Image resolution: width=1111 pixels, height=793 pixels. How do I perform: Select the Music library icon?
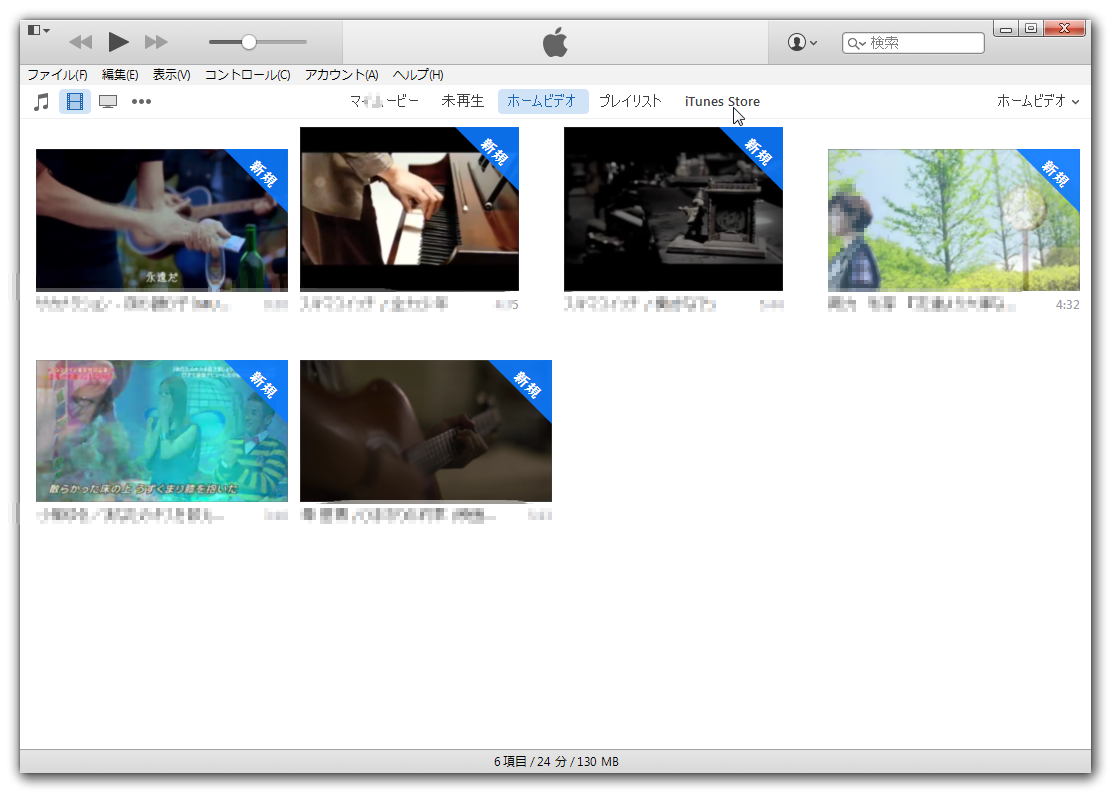(x=41, y=101)
